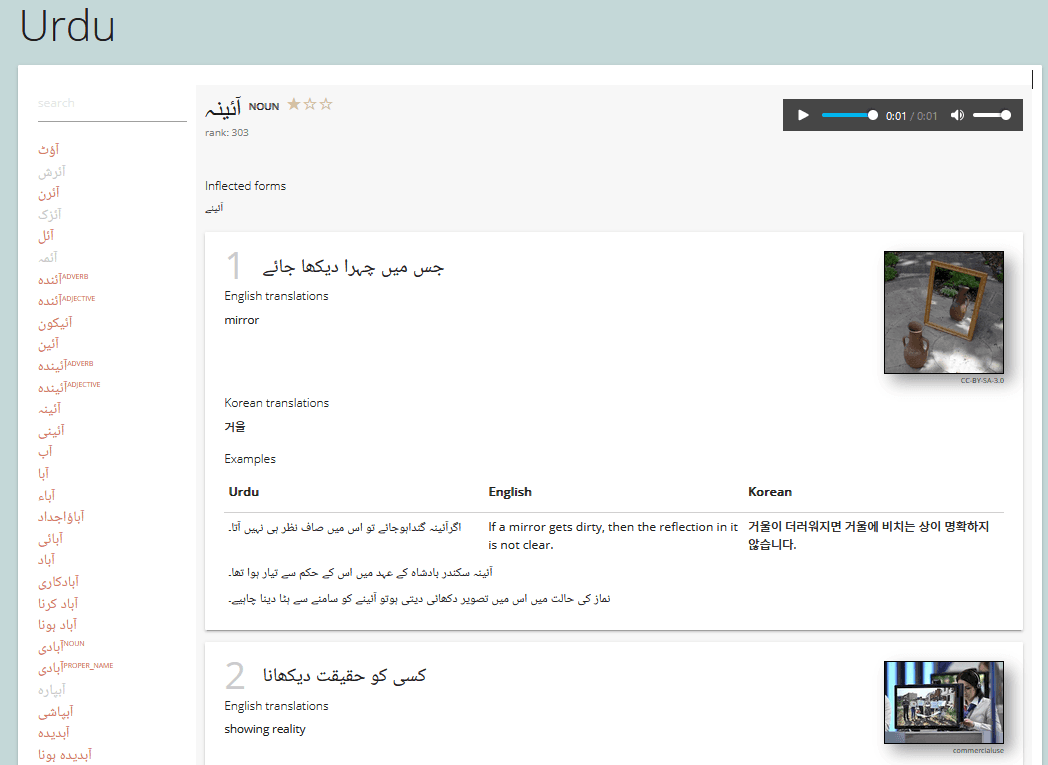Click the mirror photo for sense 1

[x=943, y=312]
